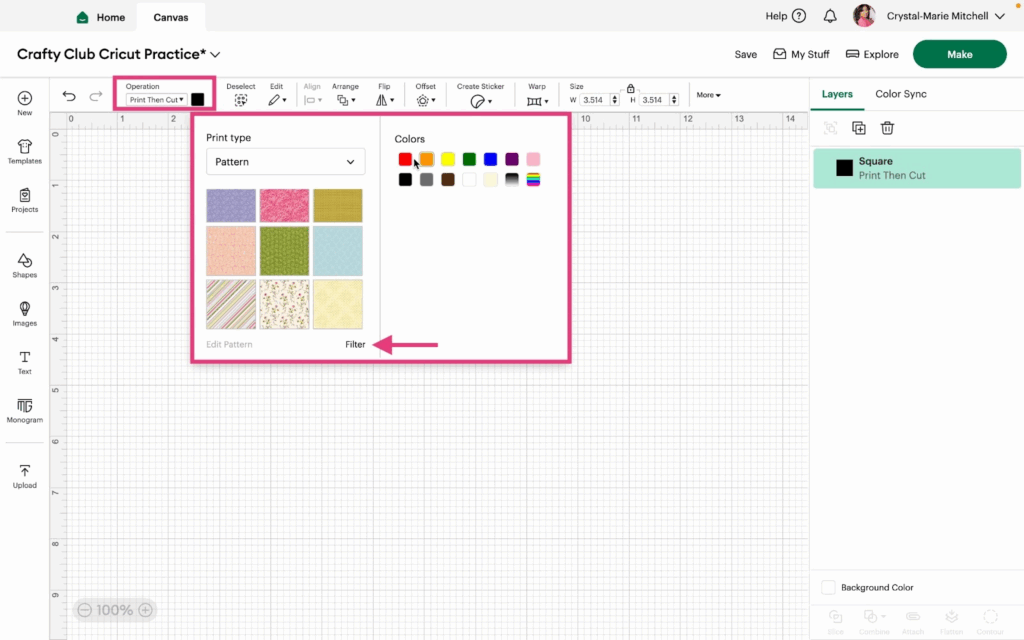
Task: Choose the light blue pattern thumbnail
Action: 338,251
